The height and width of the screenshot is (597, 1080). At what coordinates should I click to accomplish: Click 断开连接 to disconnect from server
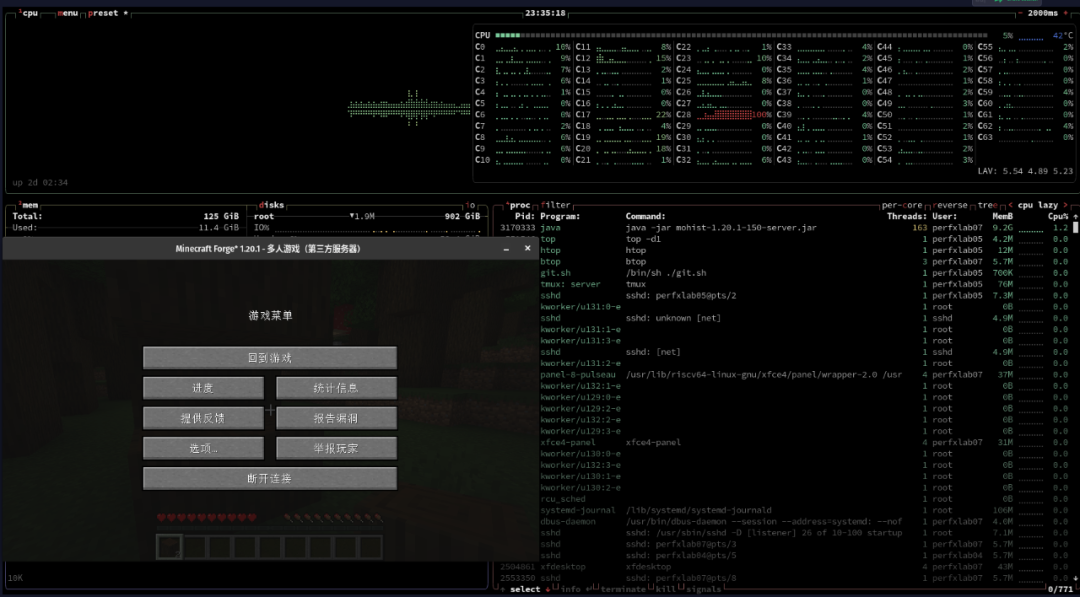click(x=269, y=479)
